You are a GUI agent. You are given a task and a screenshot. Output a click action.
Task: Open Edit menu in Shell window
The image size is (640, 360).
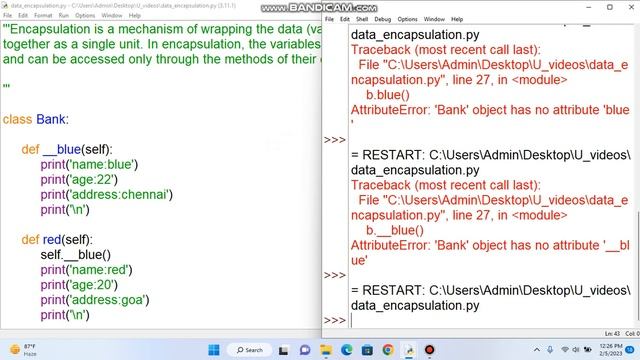pyautogui.click(x=345, y=19)
